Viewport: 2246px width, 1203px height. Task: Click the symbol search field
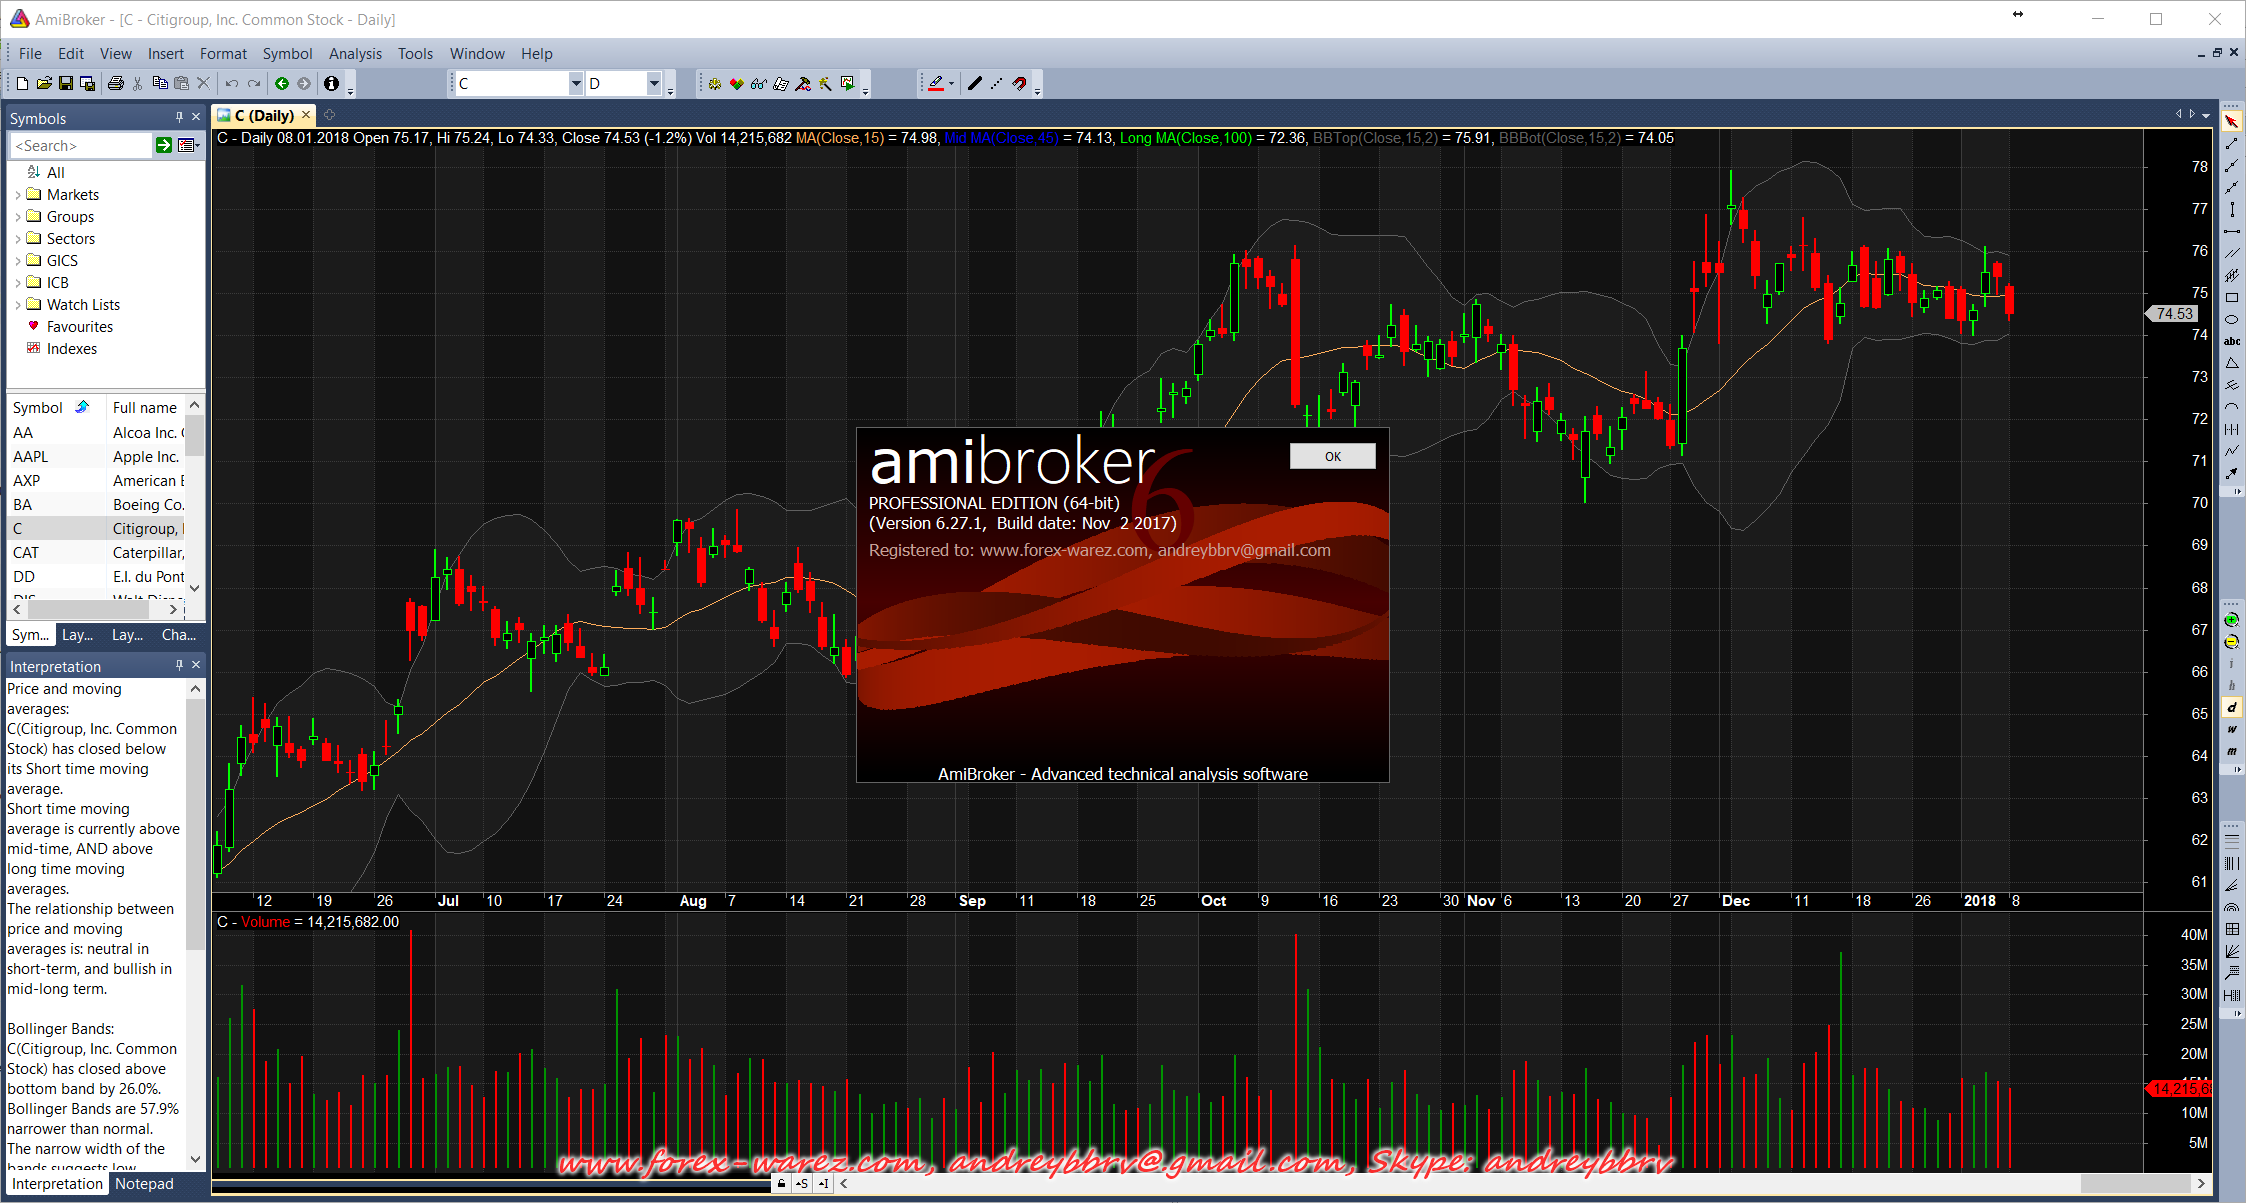tap(80, 146)
